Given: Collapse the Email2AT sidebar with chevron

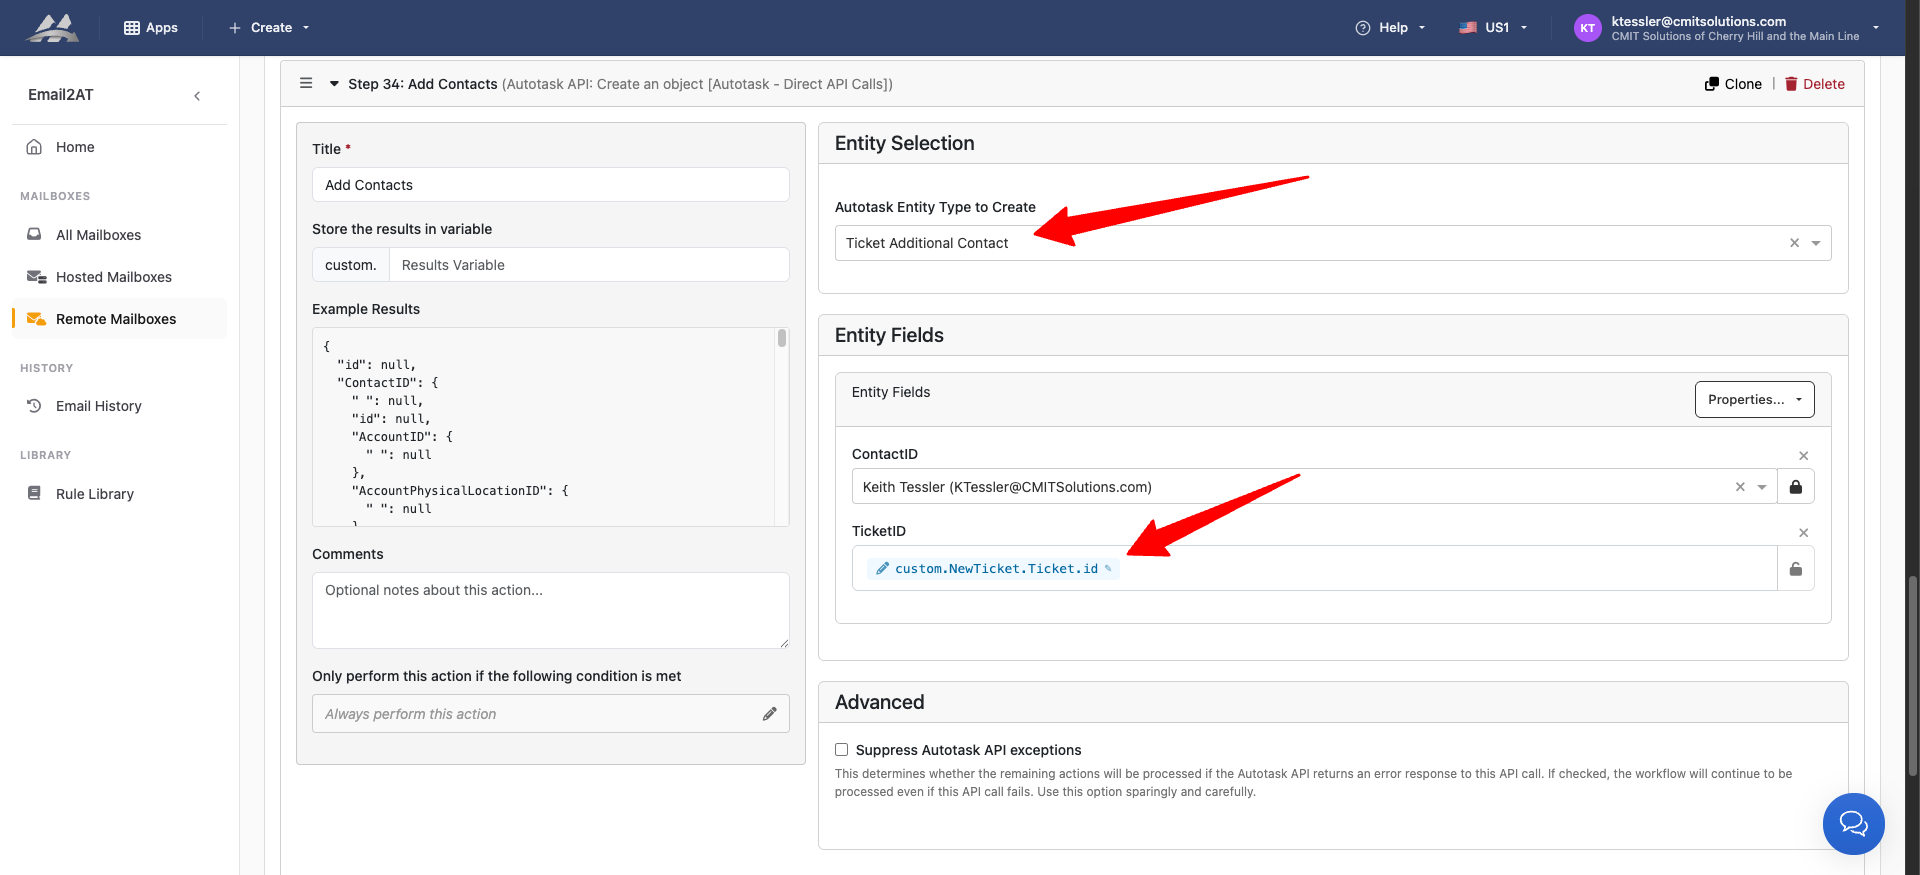Looking at the screenshot, I should point(197,96).
